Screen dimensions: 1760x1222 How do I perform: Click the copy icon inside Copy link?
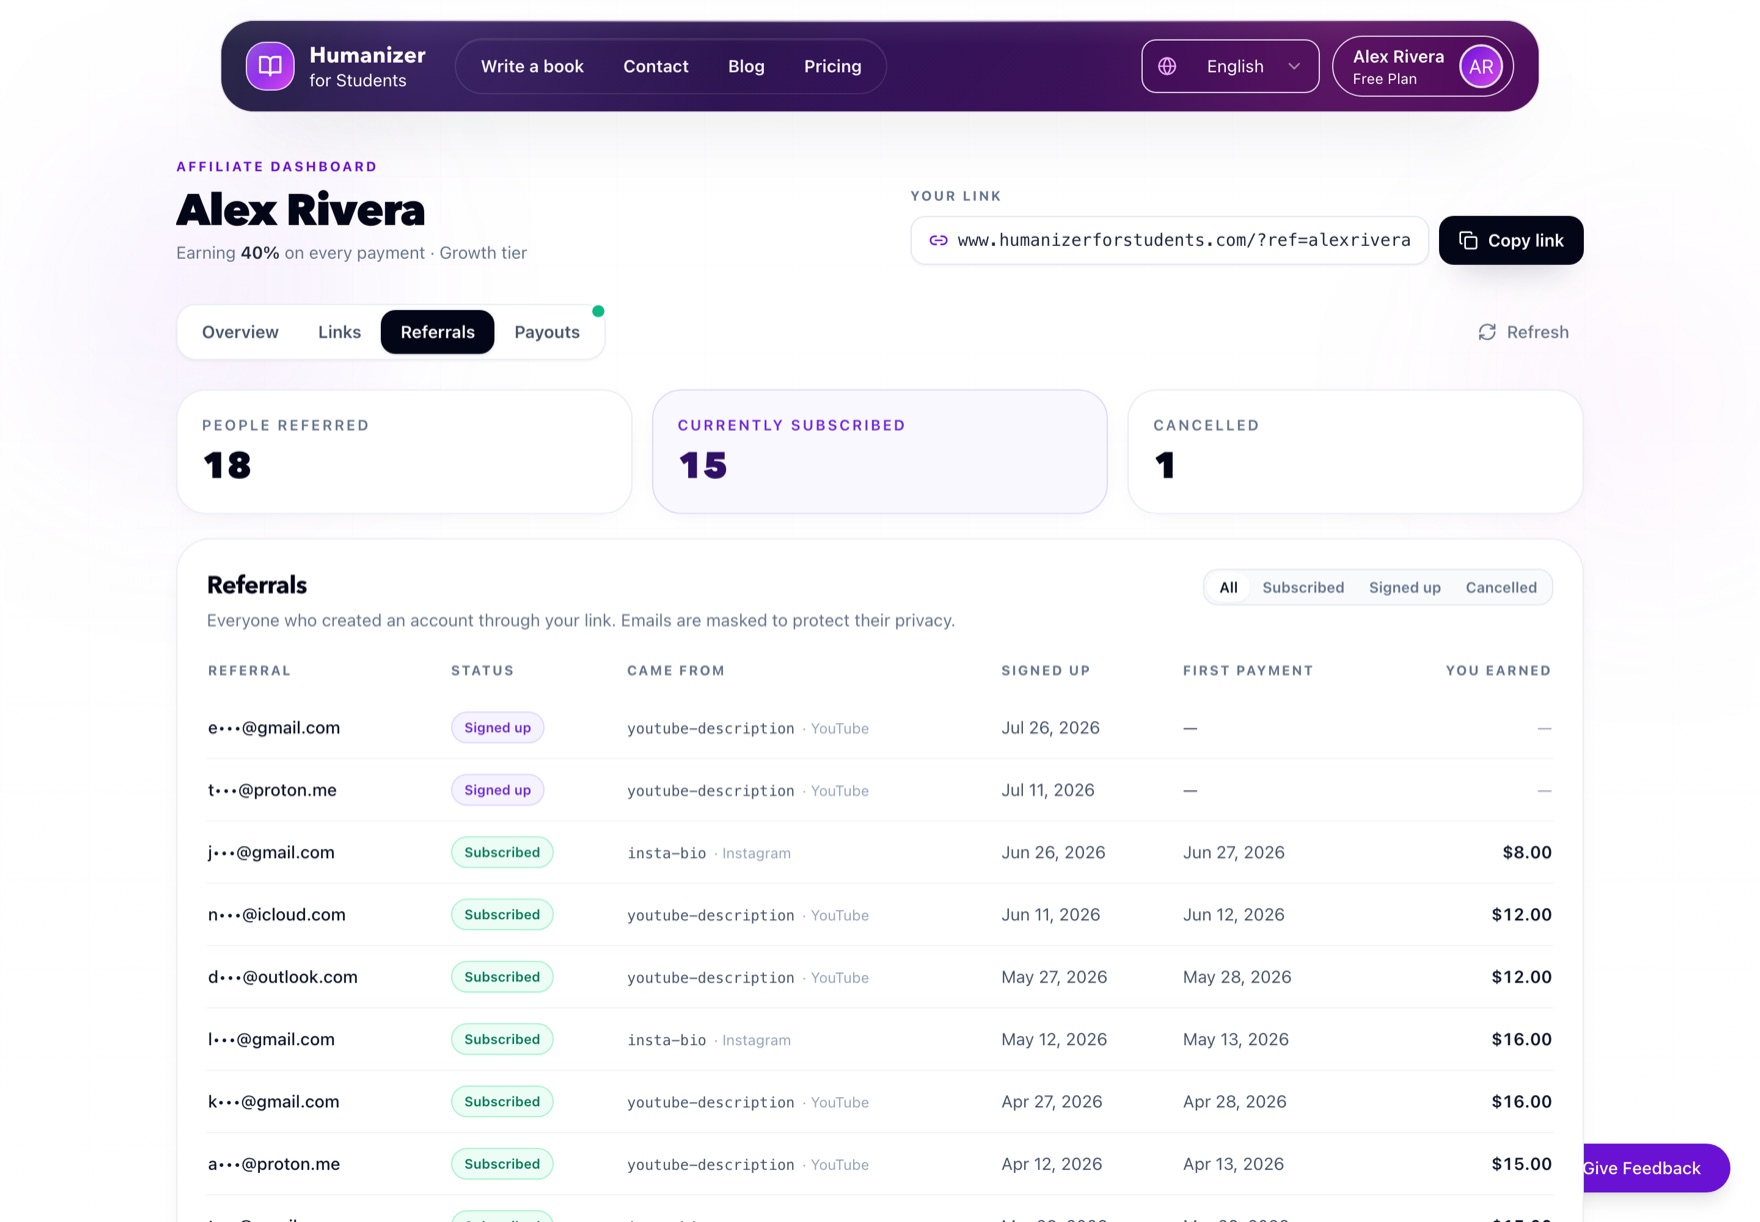(1468, 240)
